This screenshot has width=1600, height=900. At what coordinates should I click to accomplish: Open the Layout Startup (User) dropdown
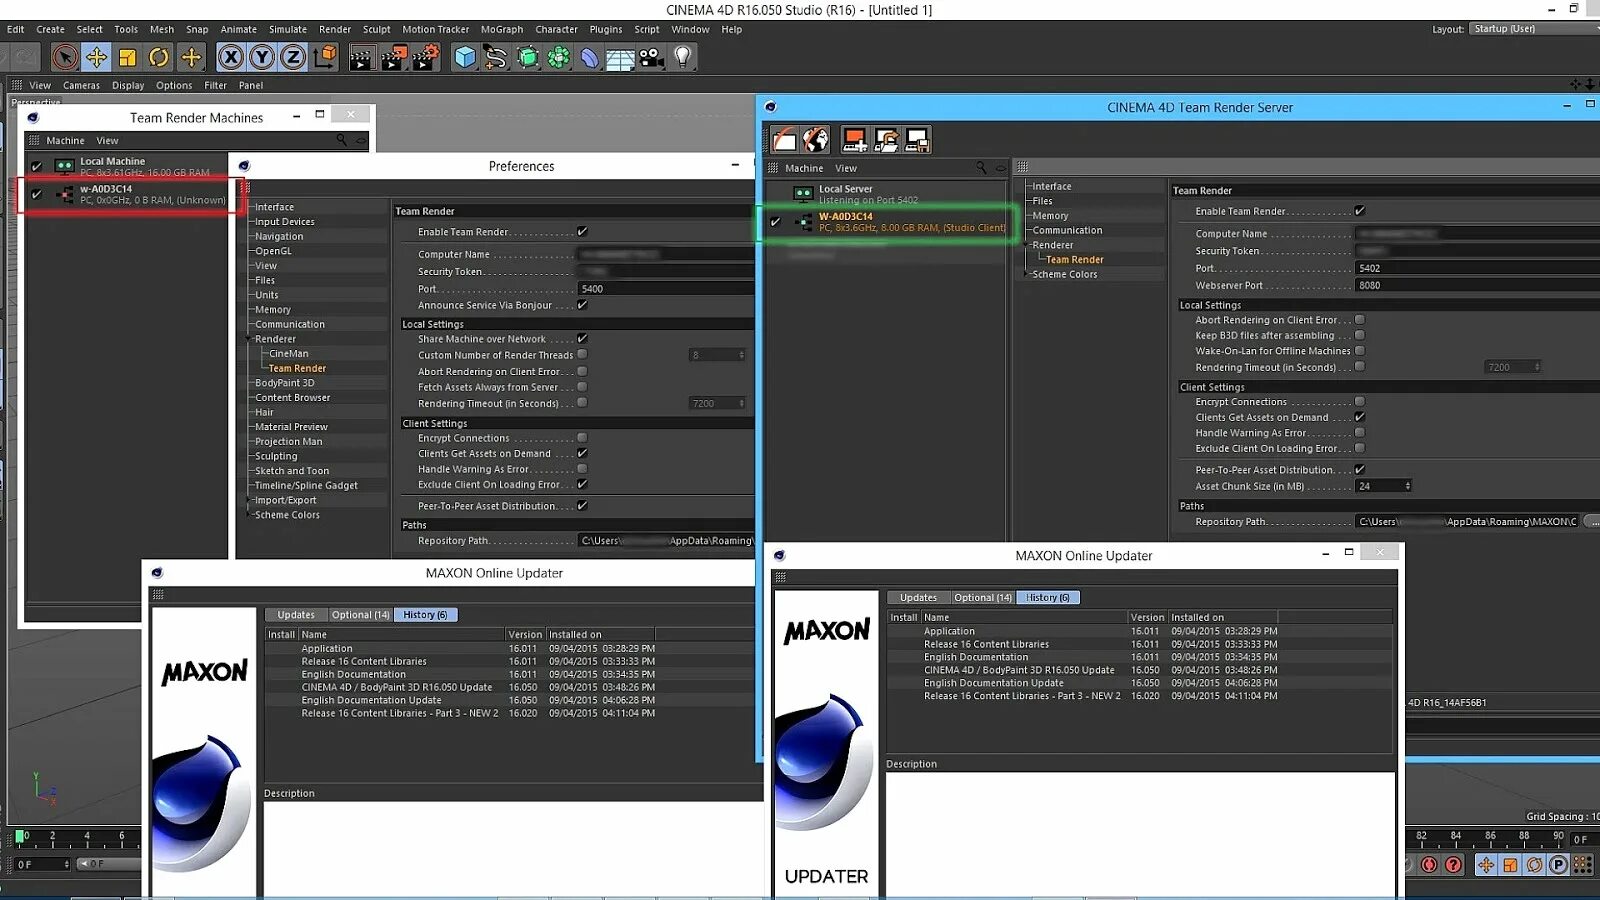(1534, 29)
